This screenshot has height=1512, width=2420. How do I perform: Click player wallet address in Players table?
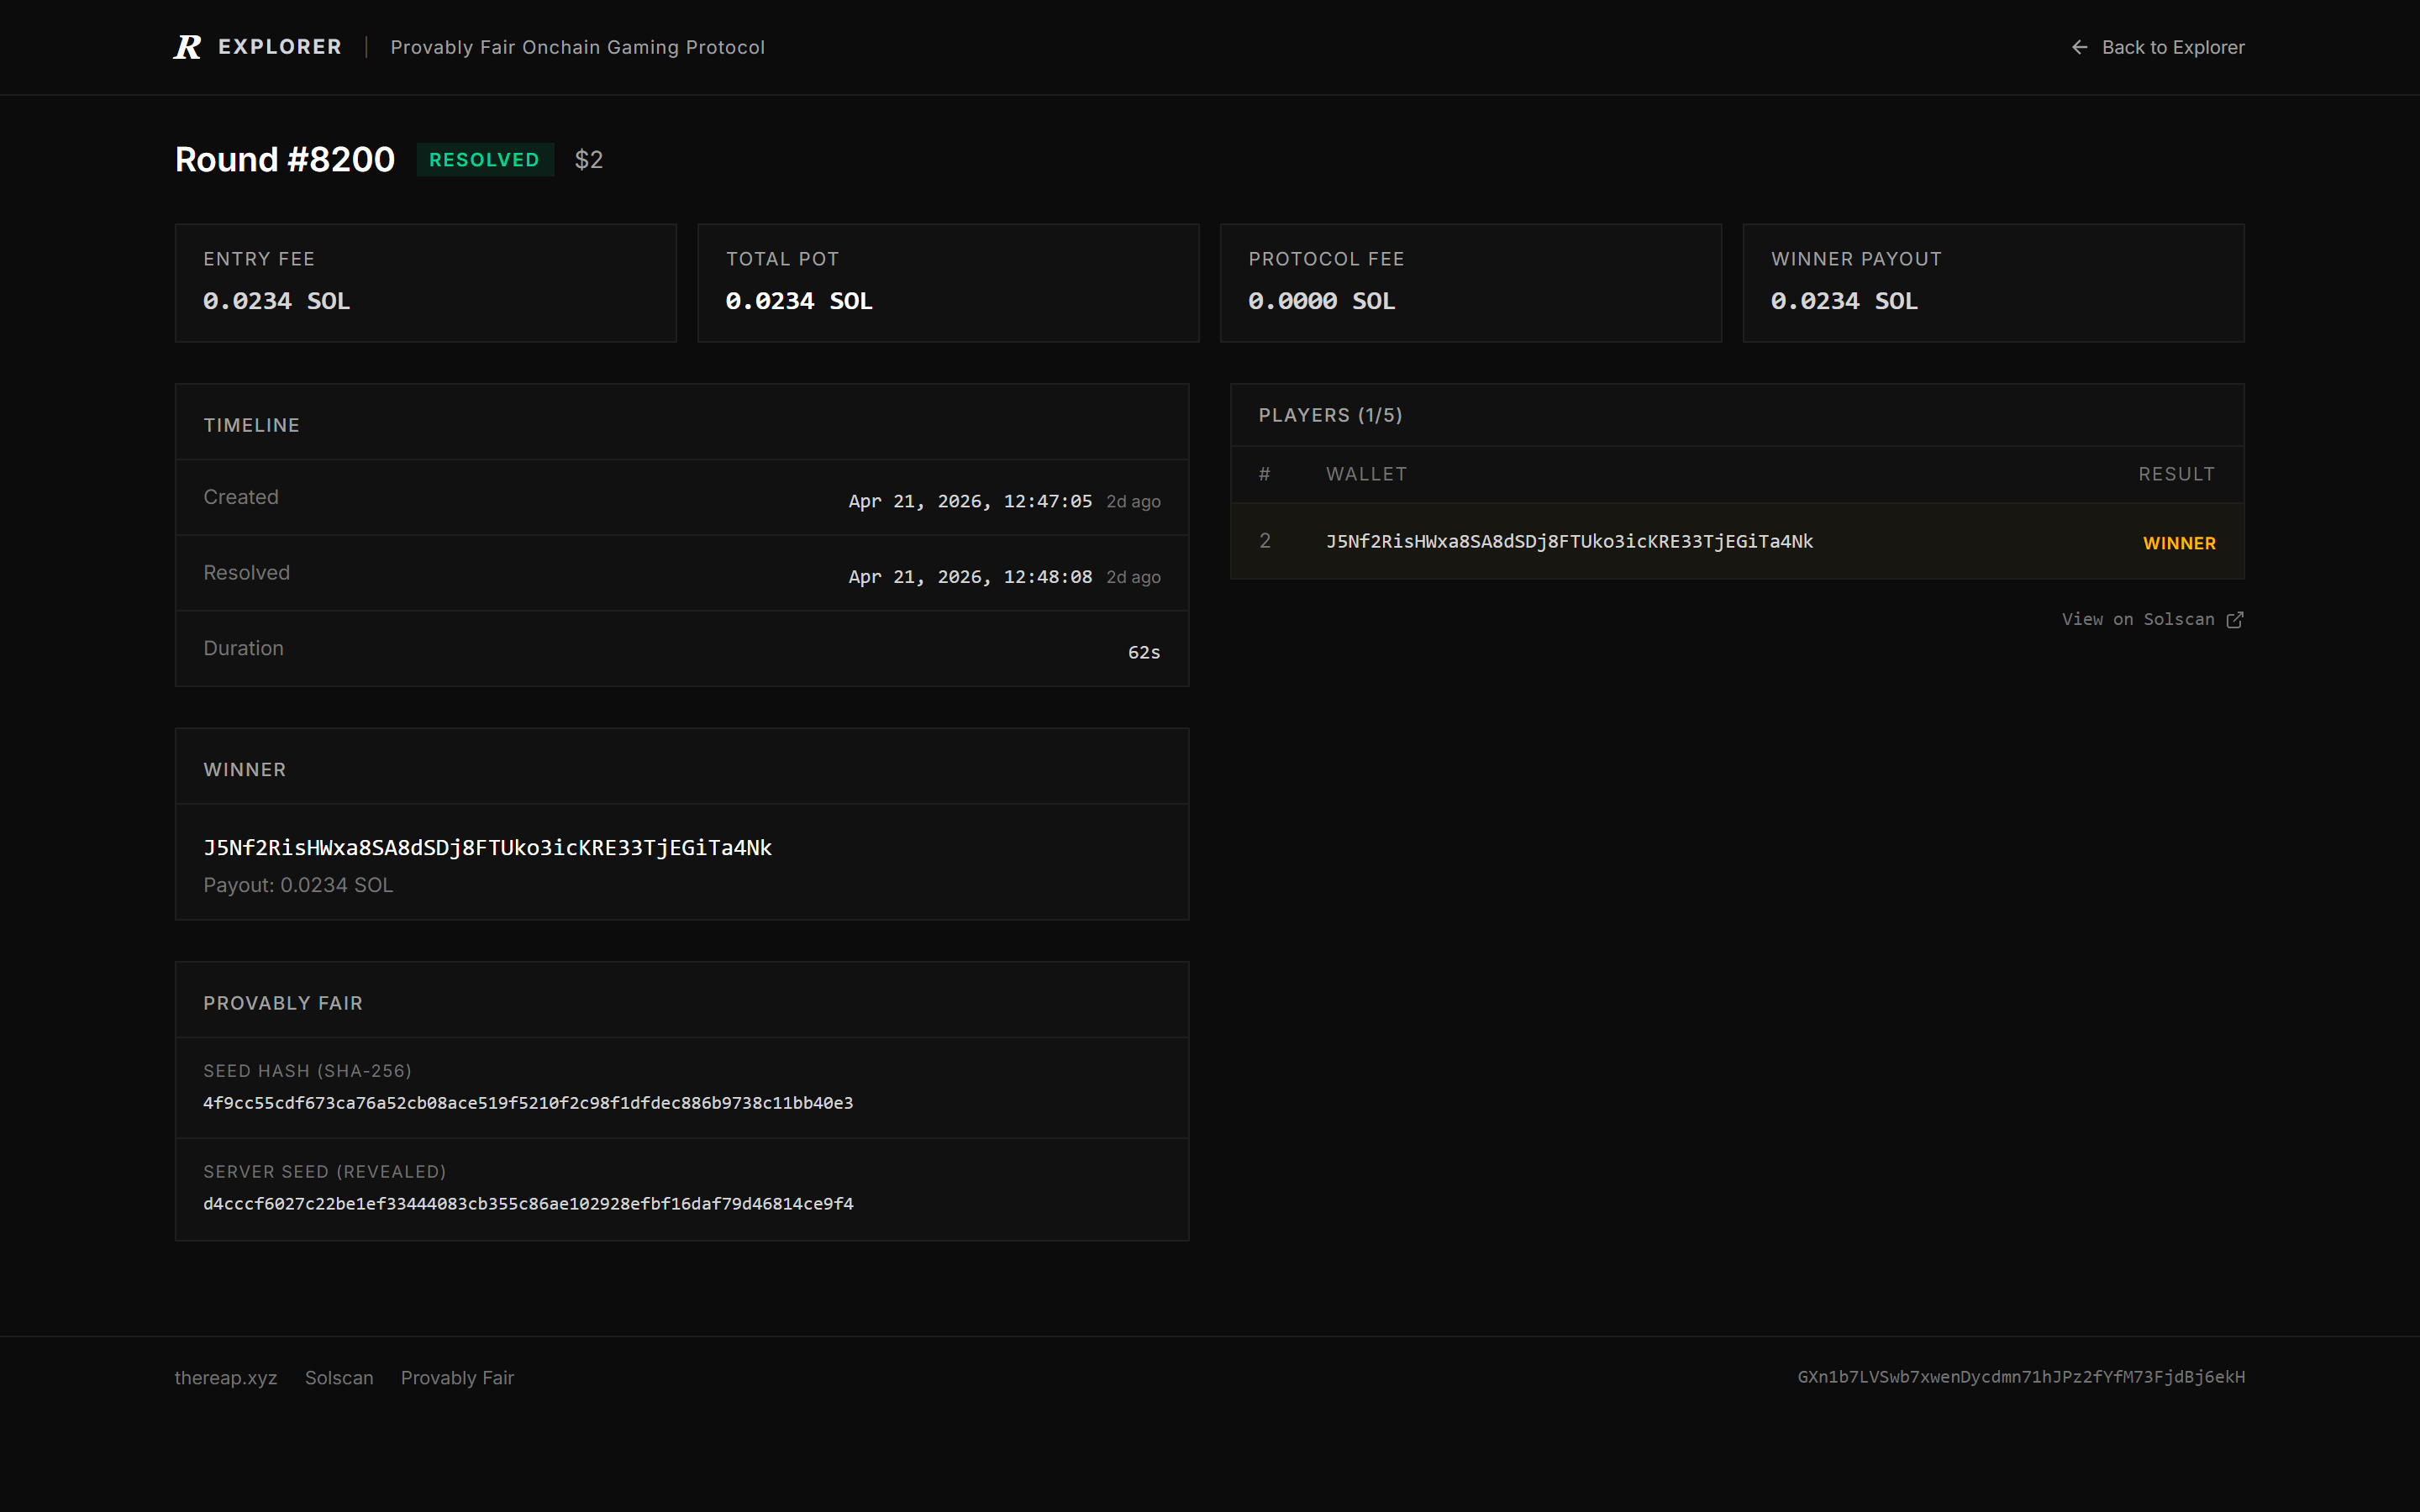point(1569,541)
